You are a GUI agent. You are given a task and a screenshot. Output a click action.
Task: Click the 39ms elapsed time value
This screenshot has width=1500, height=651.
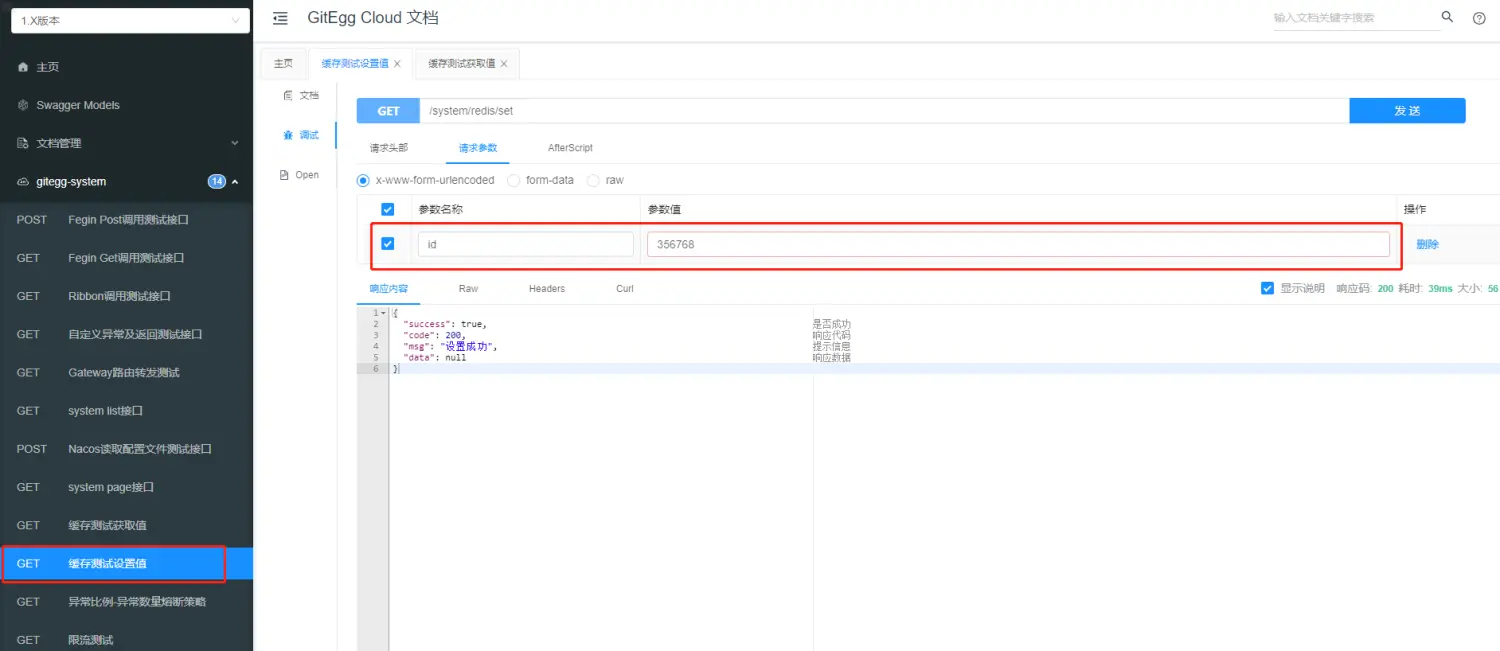pyautogui.click(x=1440, y=288)
